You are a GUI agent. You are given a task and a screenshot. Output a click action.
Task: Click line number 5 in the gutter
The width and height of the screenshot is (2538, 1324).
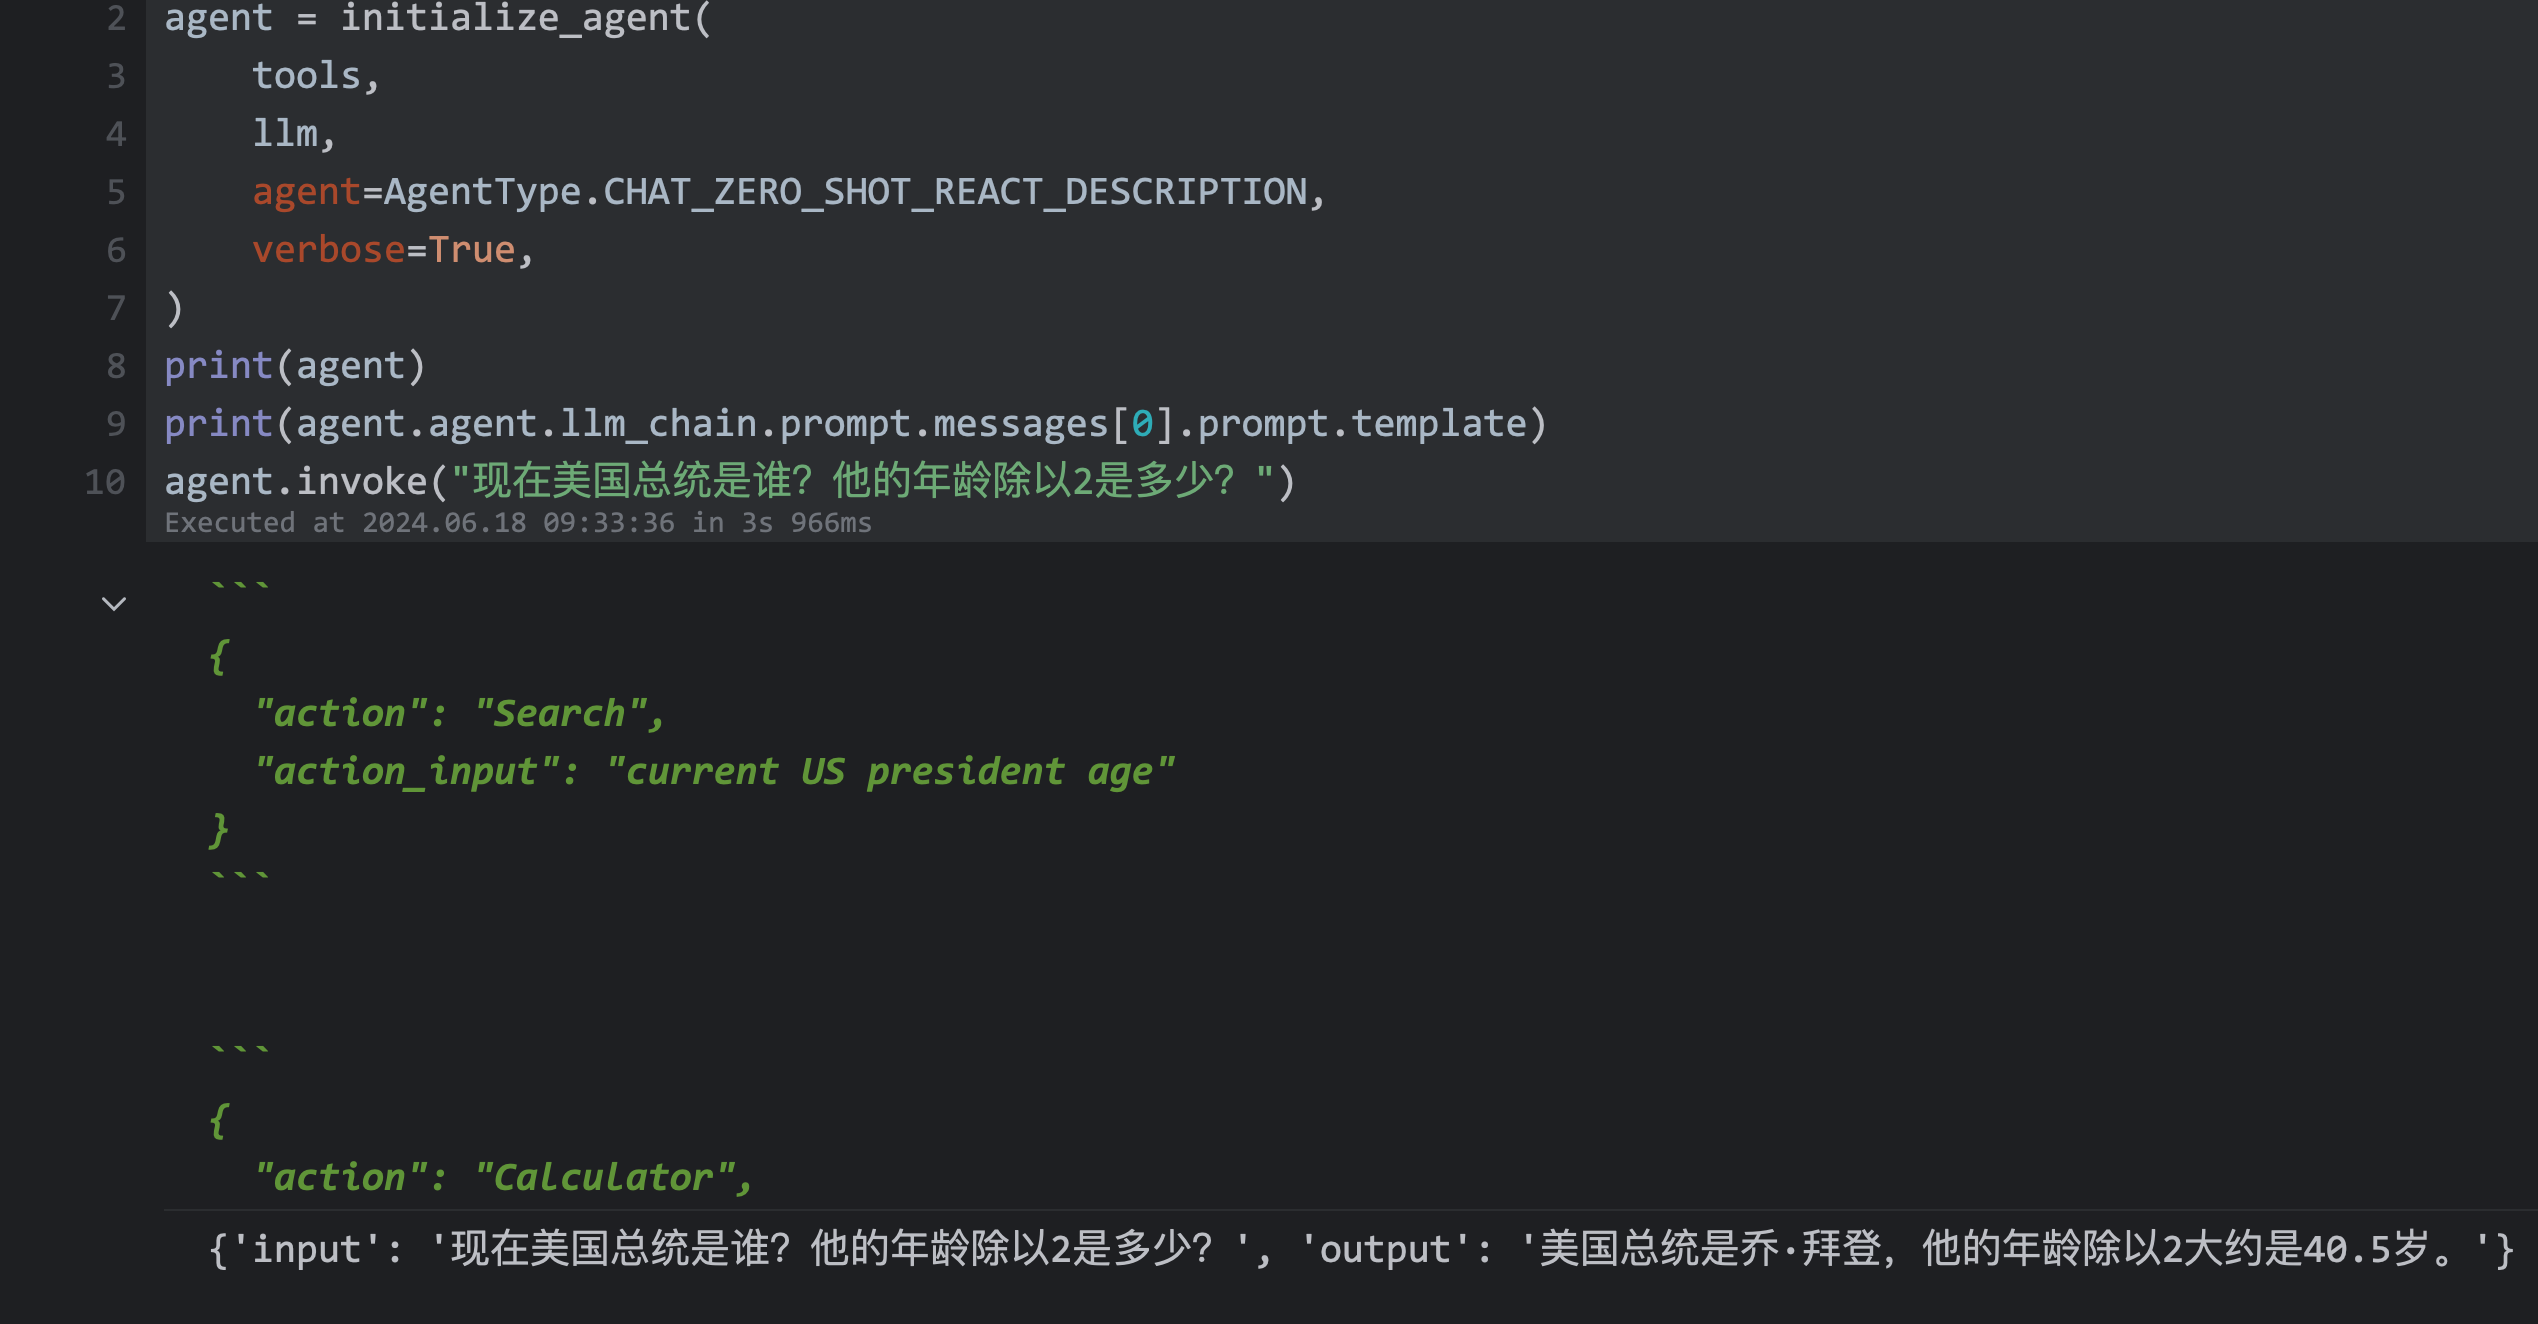[x=116, y=192]
